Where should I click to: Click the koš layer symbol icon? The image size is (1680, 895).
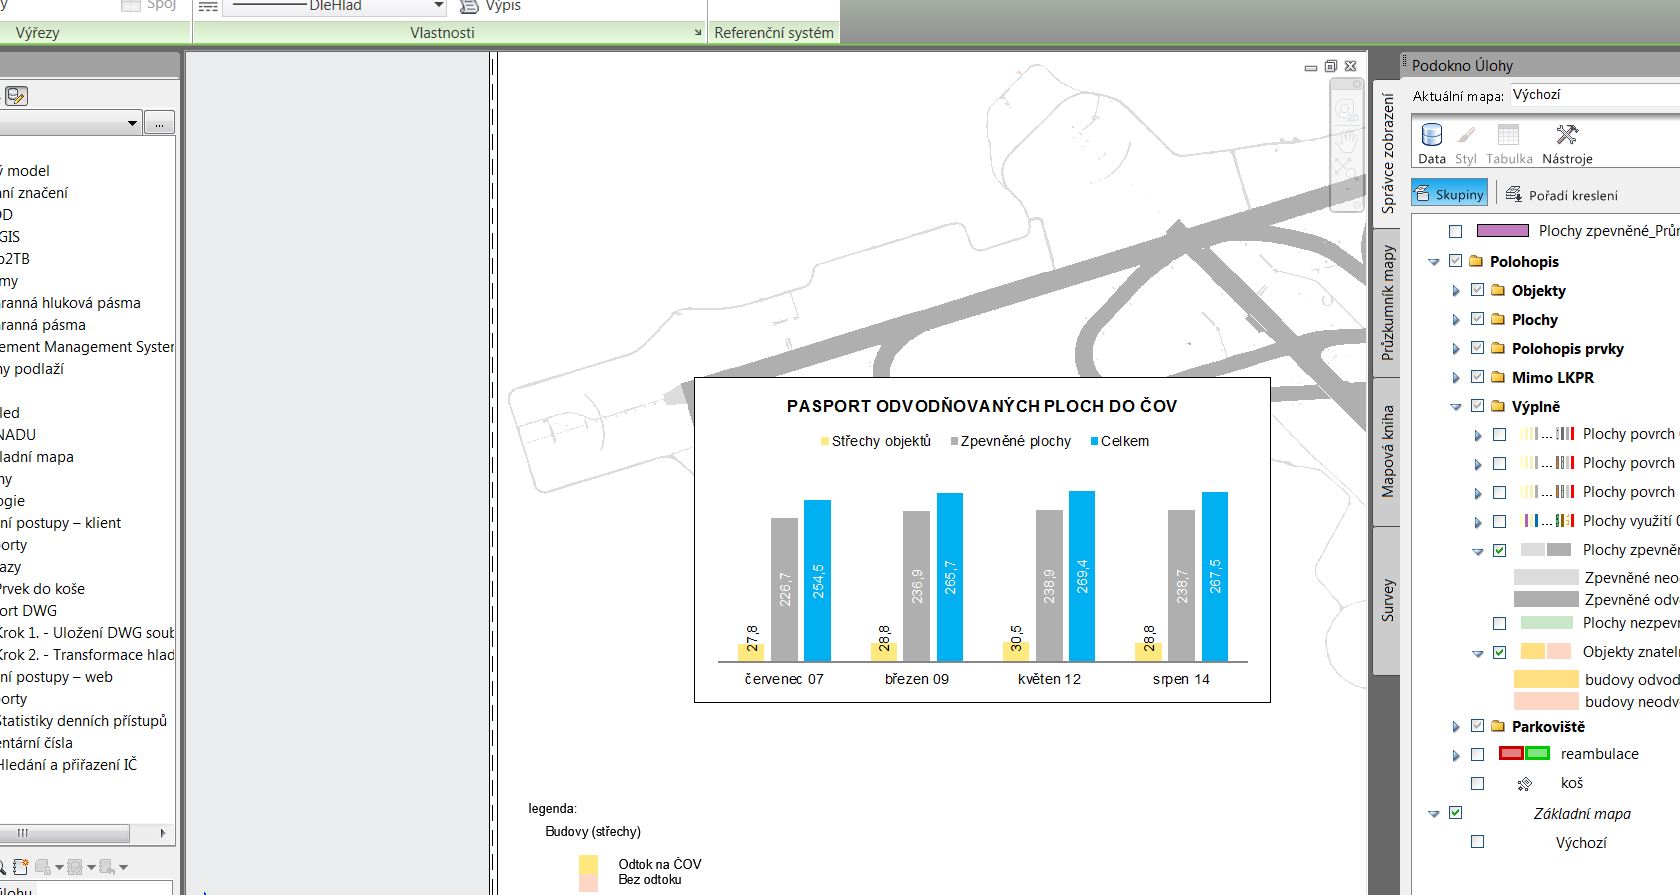(x=1524, y=784)
